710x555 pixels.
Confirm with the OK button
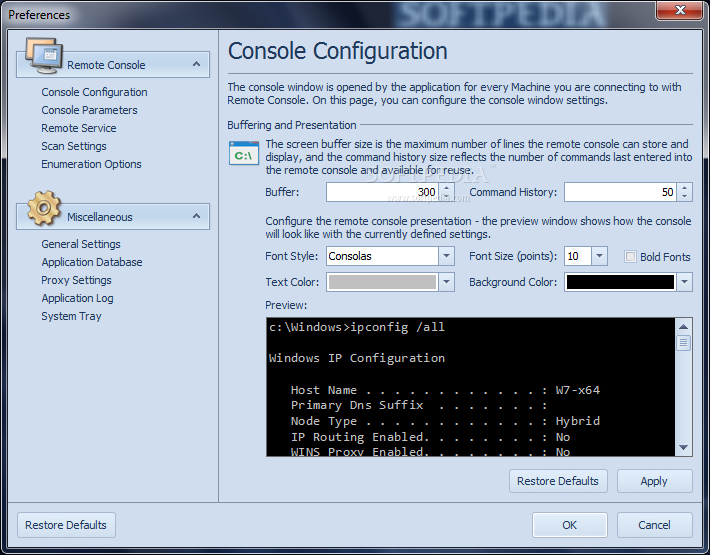[x=570, y=525]
